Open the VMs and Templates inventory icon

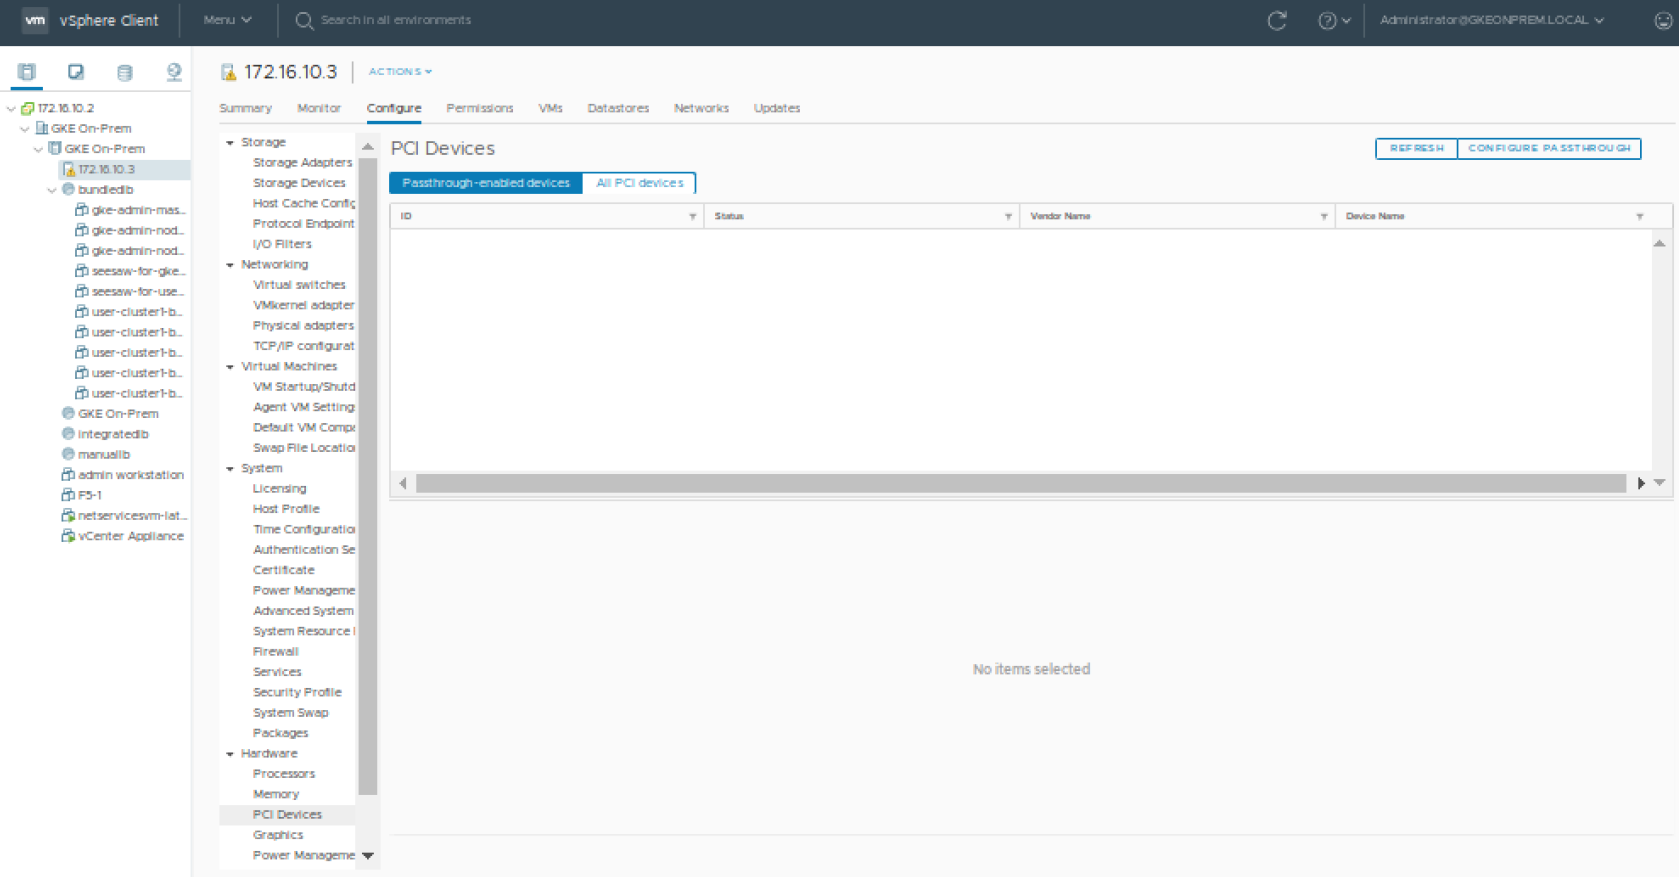[x=76, y=72]
